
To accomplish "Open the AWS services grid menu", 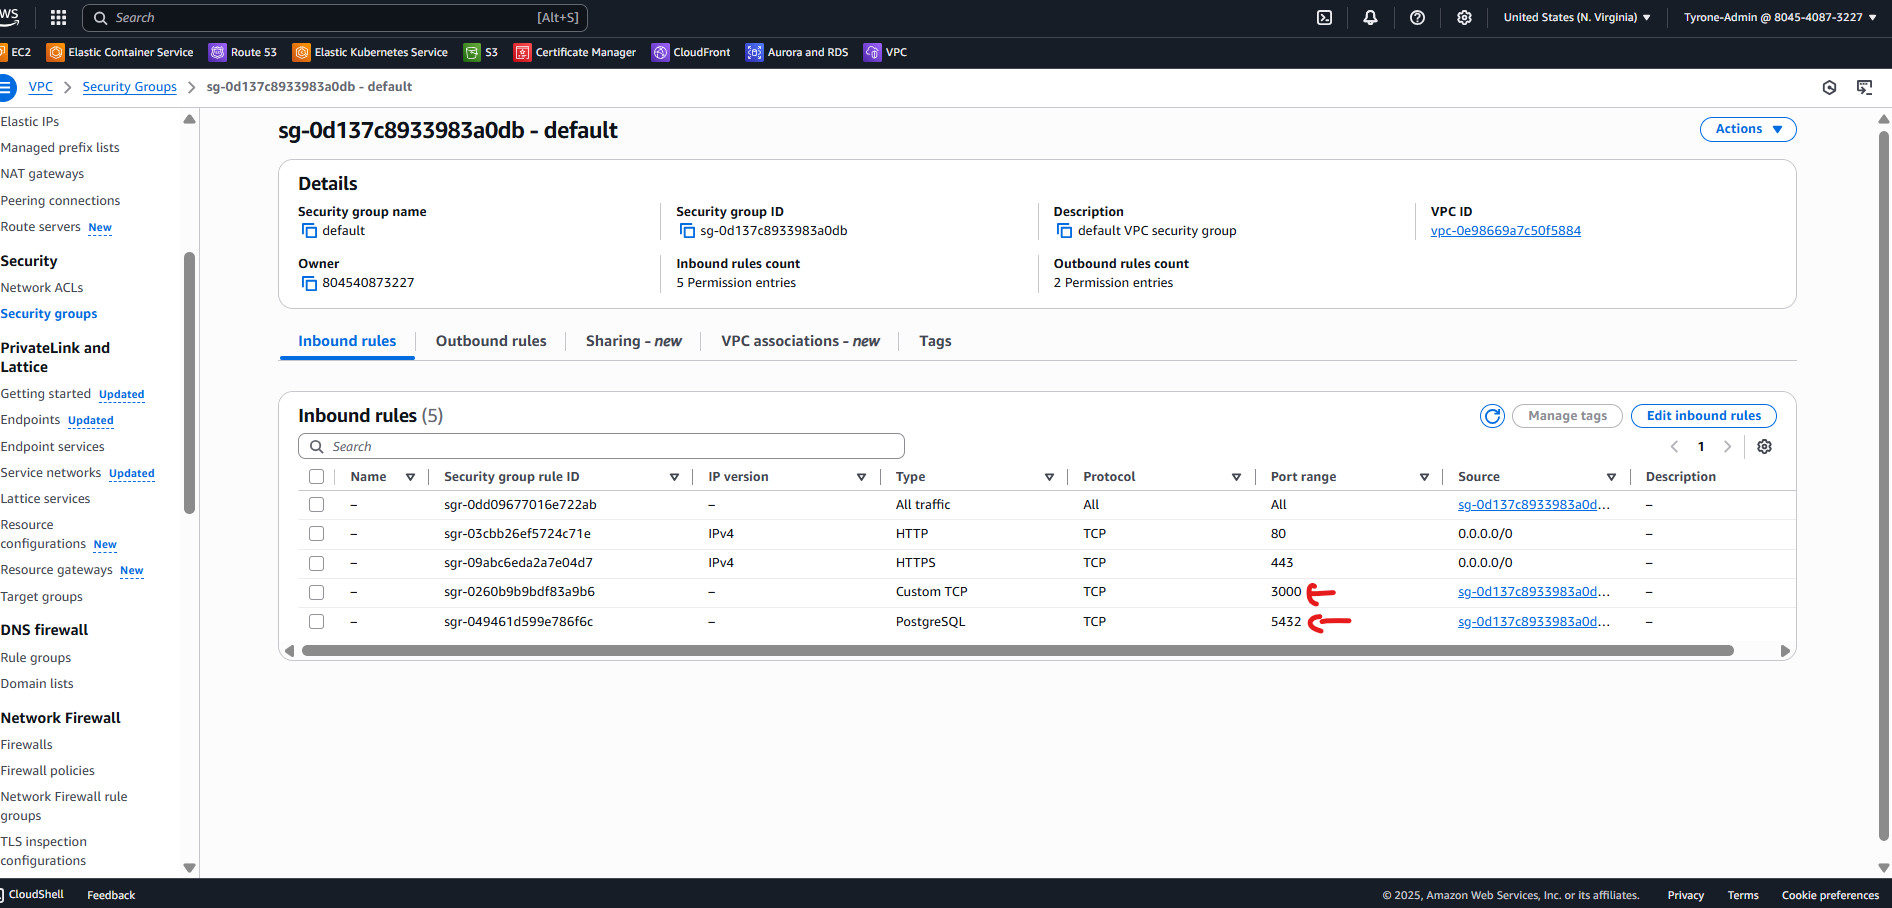I will [x=58, y=17].
